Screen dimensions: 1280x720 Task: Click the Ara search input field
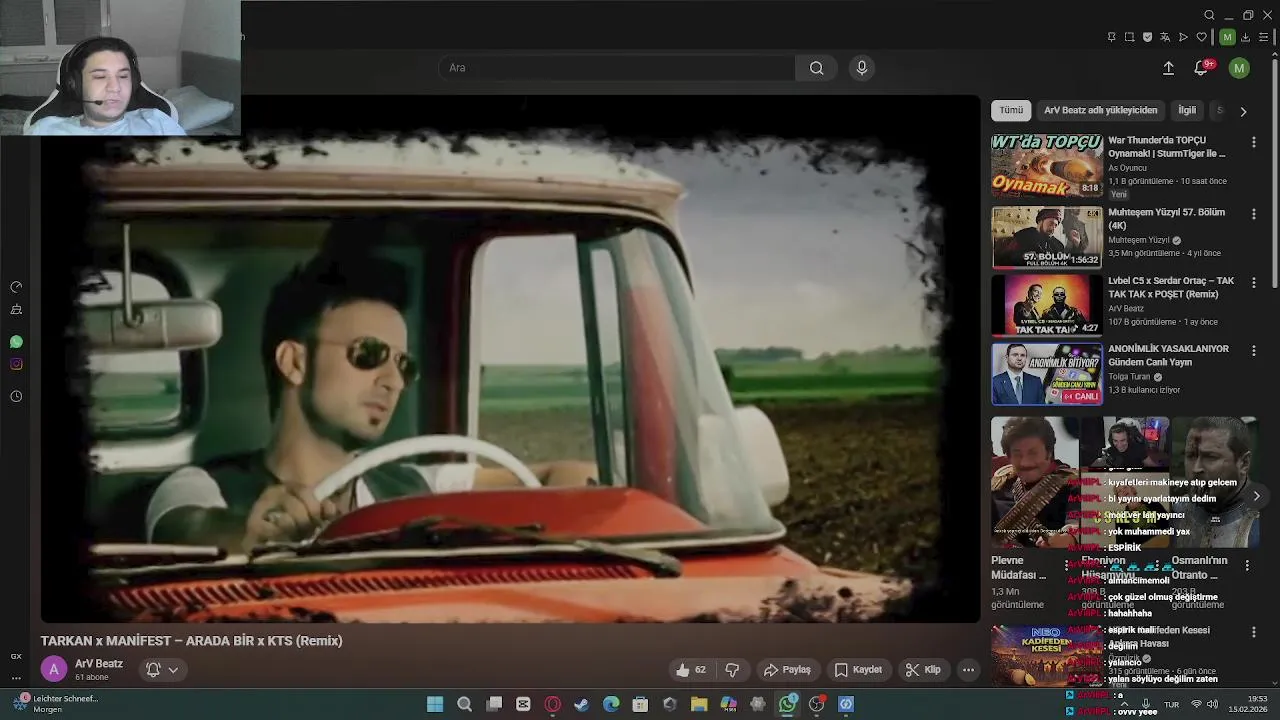tap(617, 68)
